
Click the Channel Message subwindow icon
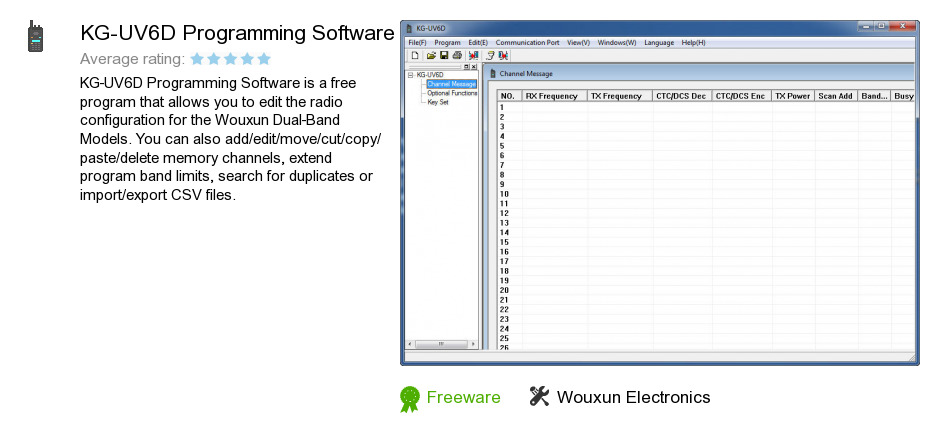[493, 74]
